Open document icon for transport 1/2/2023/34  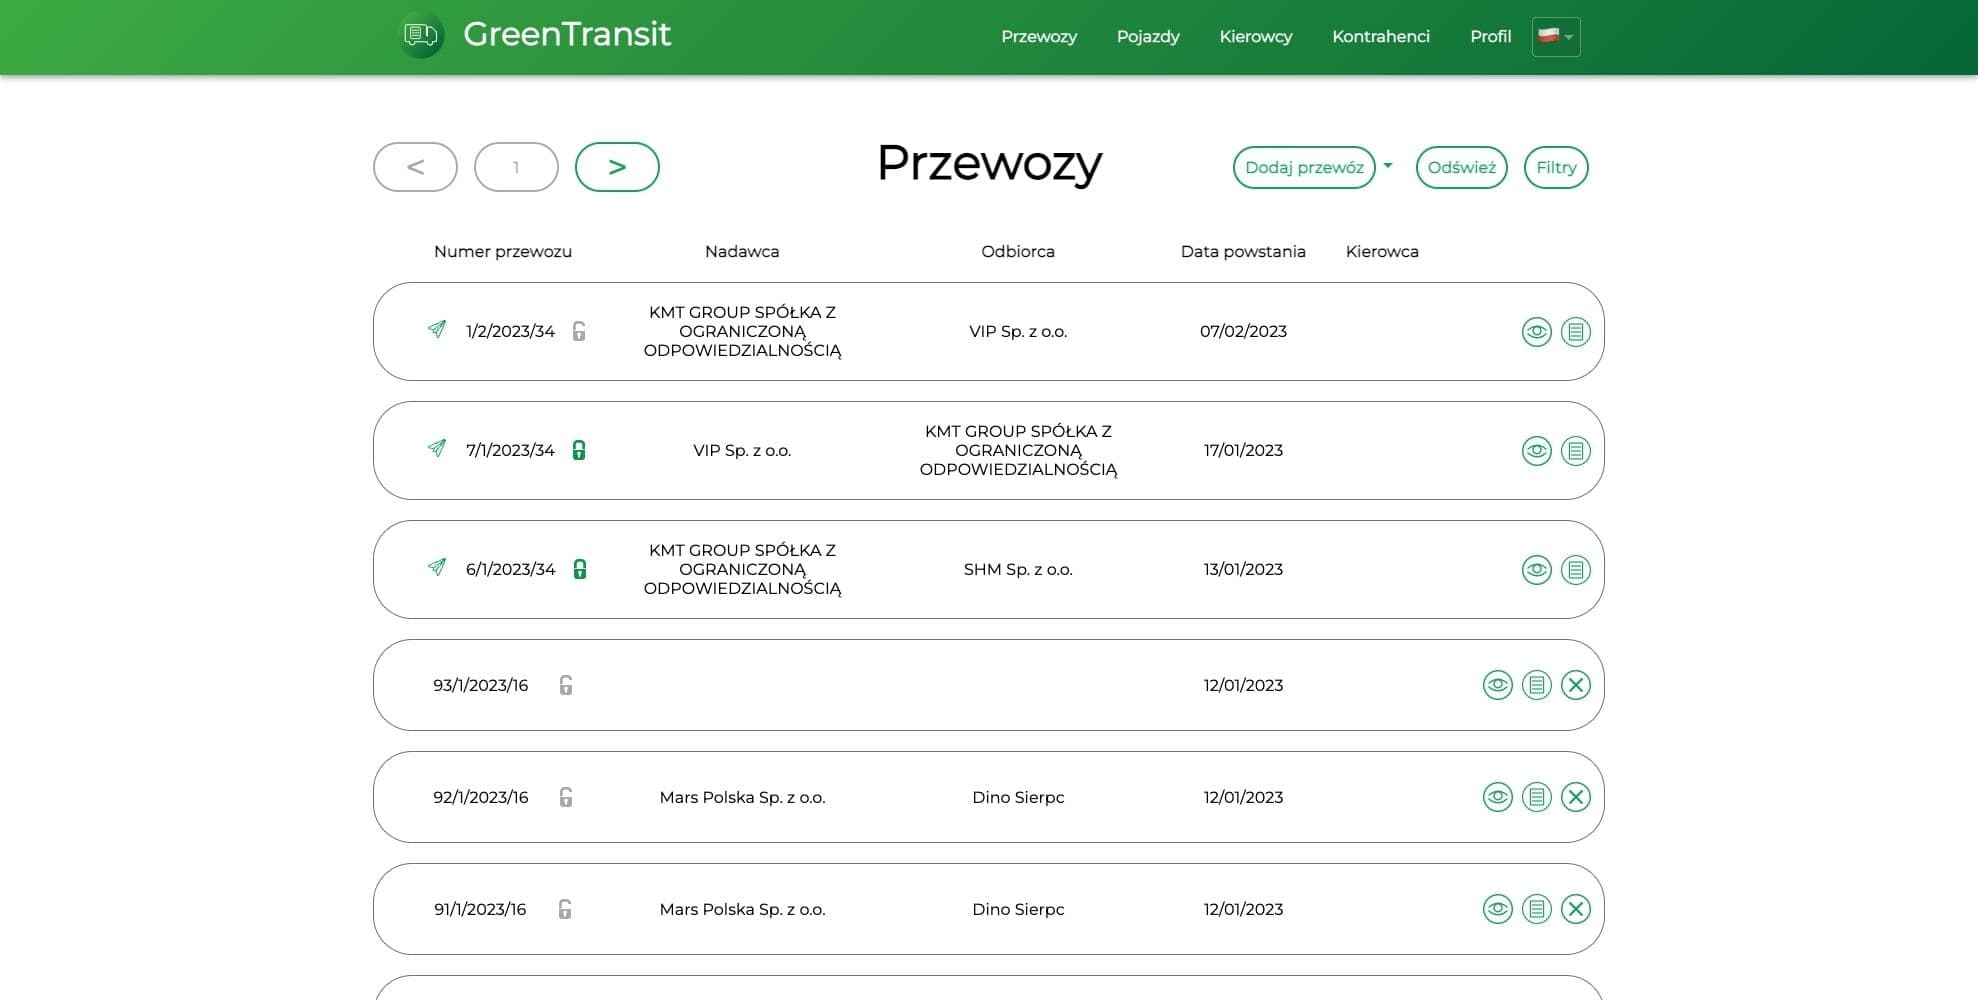(1575, 332)
